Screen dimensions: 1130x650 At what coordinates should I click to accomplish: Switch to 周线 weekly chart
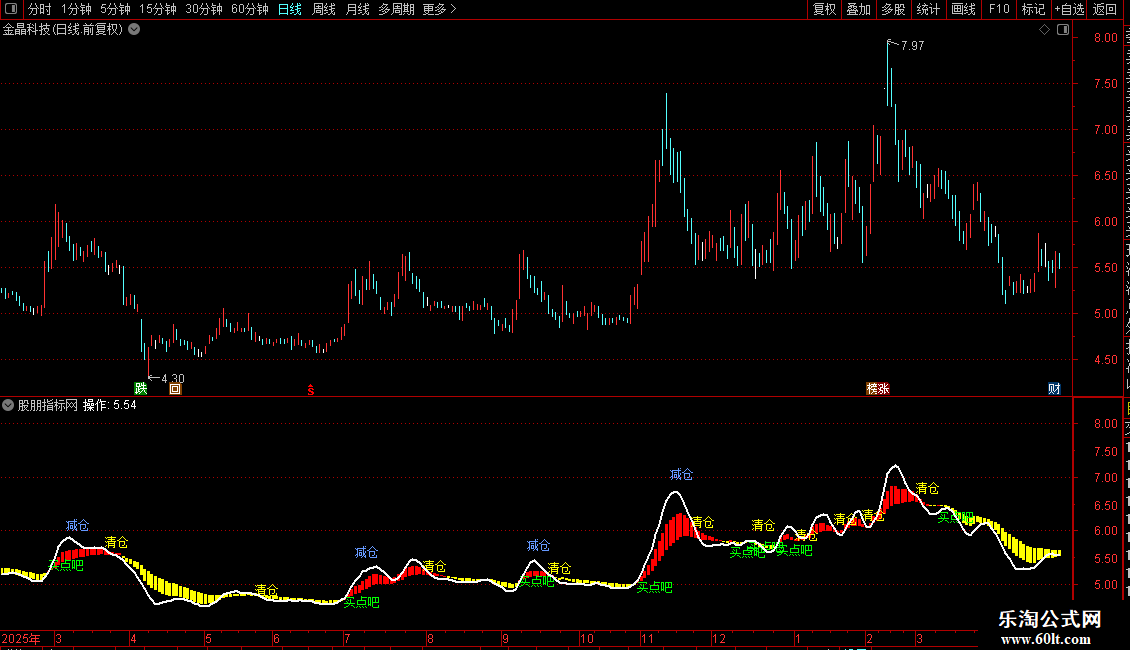click(324, 9)
